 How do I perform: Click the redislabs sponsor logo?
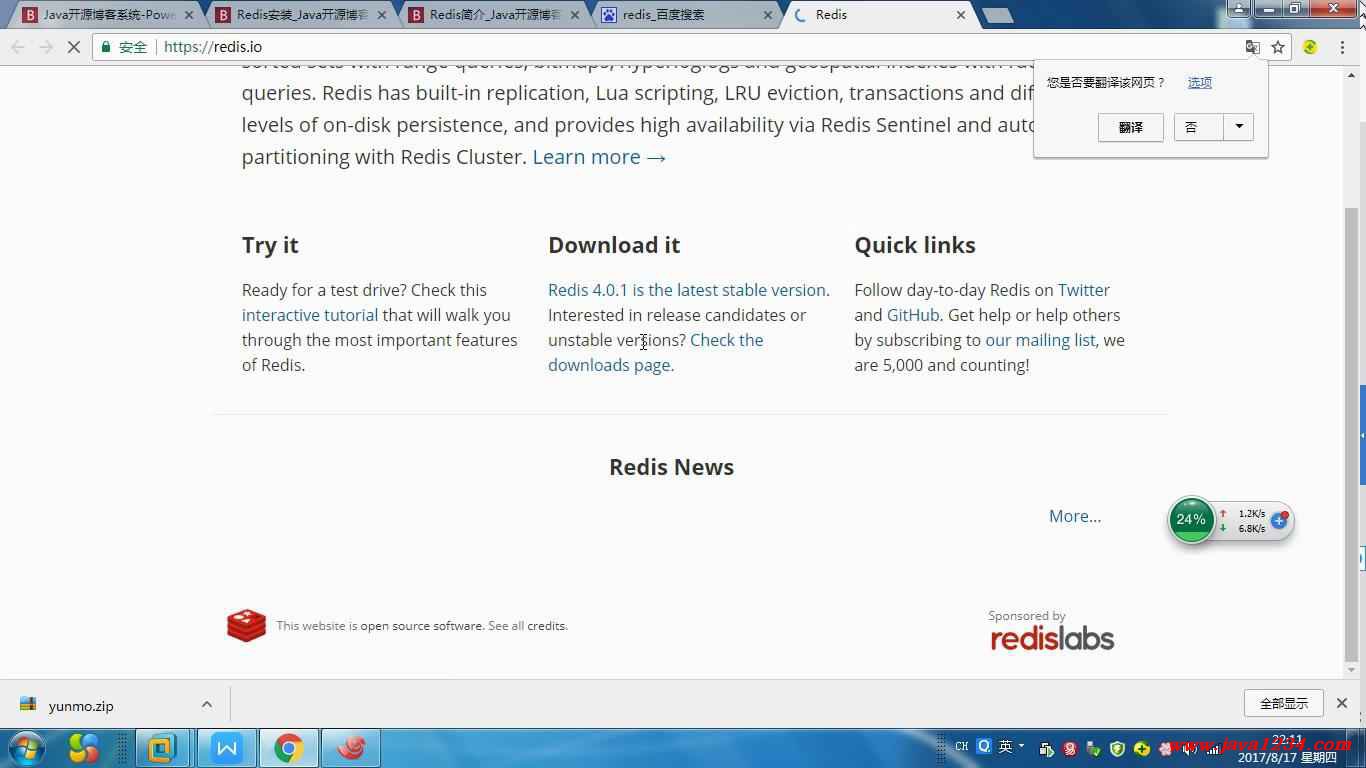click(1052, 638)
